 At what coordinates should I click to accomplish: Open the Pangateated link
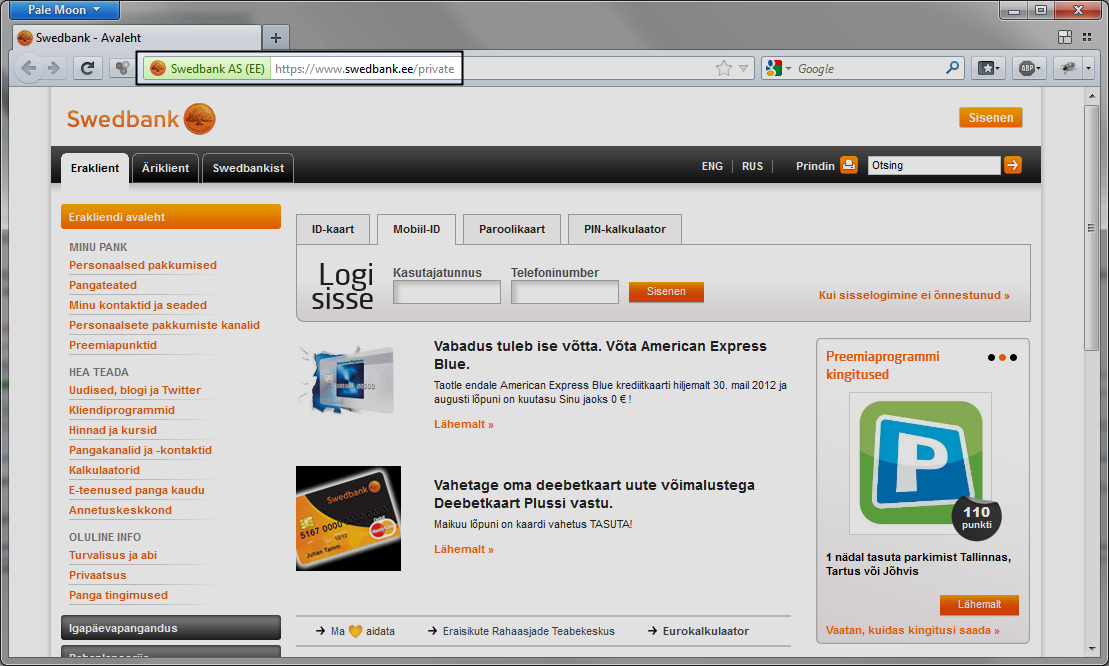point(103,285)
